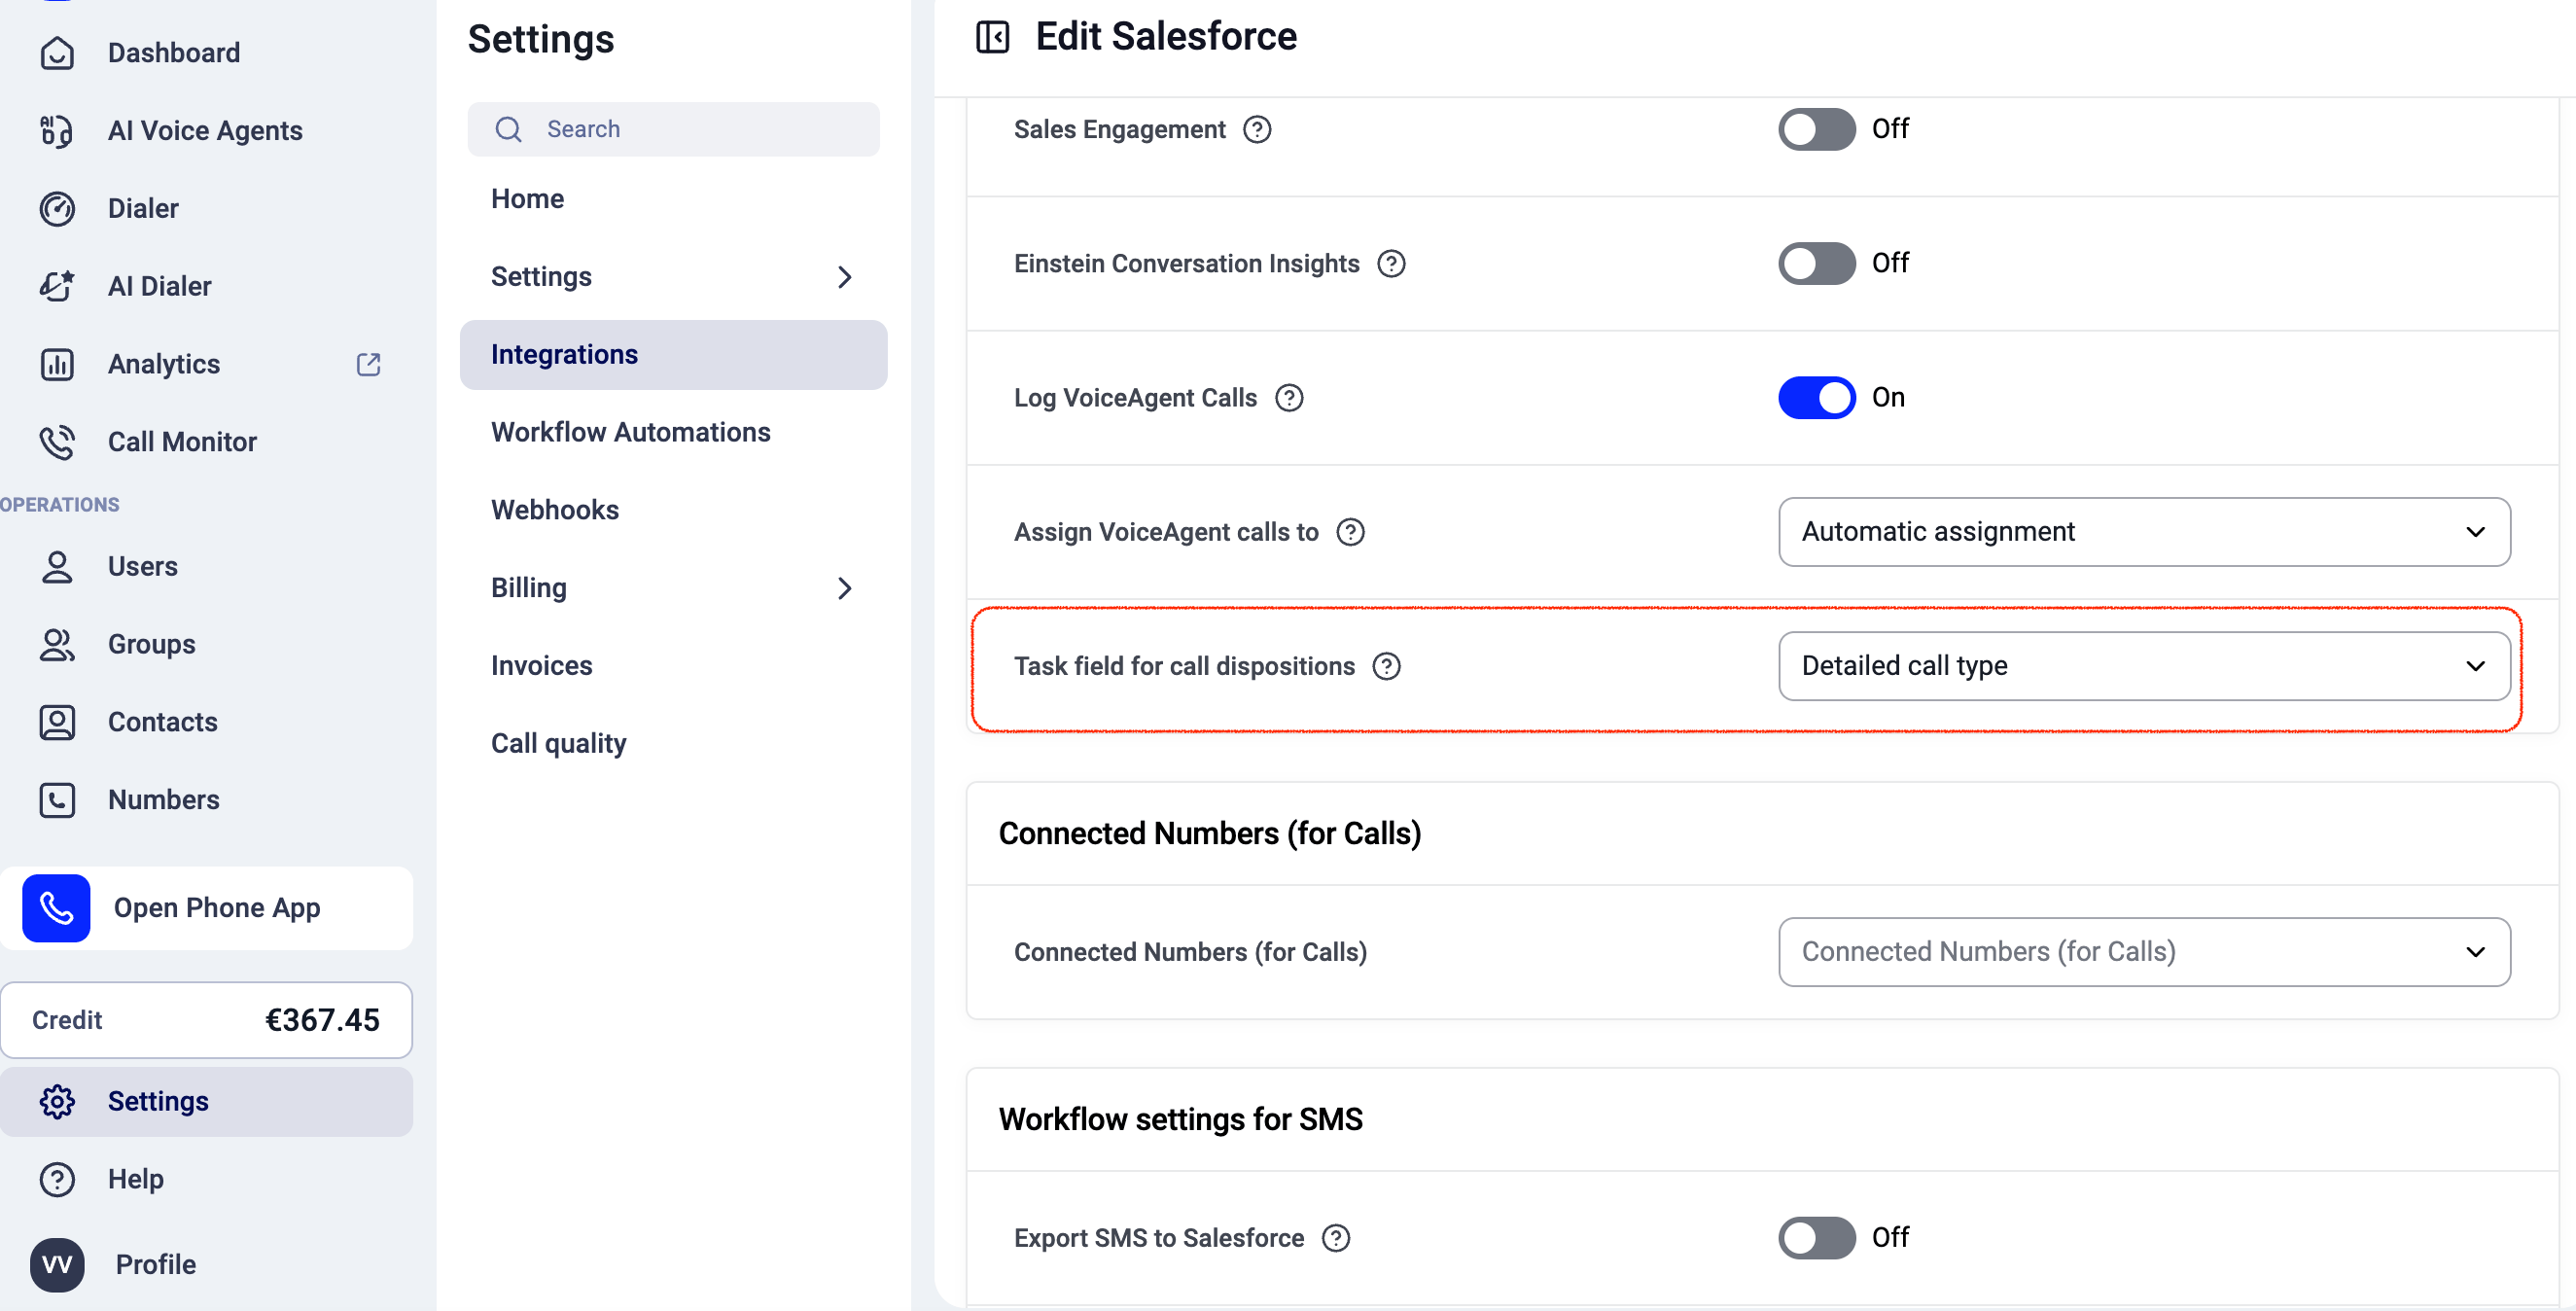
Task: Open Call Monitor phone icon
Action: tap(57, 442)
